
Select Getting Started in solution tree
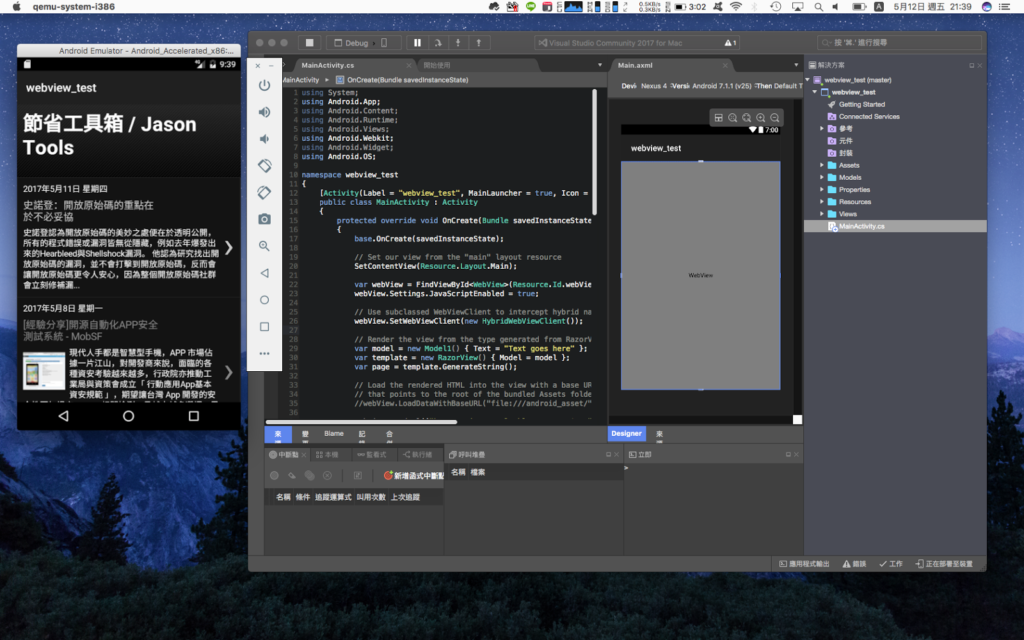pos(861,104)
